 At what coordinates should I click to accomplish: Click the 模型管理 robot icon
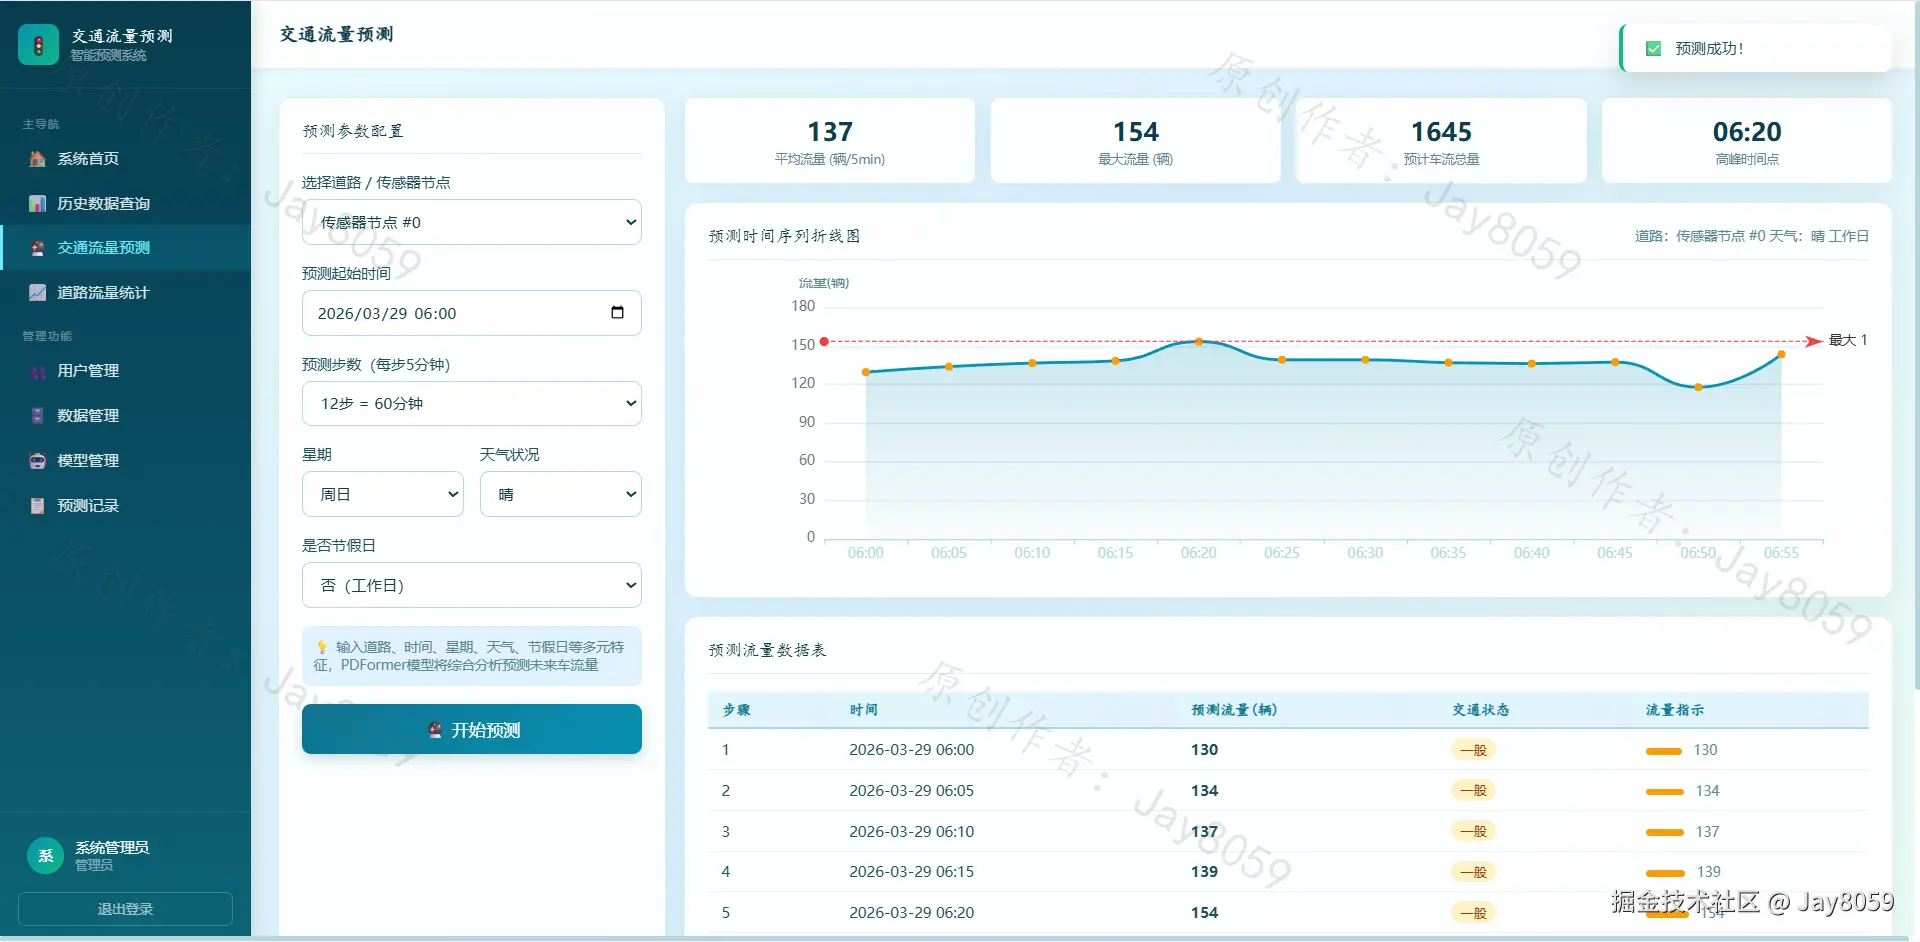37,460
